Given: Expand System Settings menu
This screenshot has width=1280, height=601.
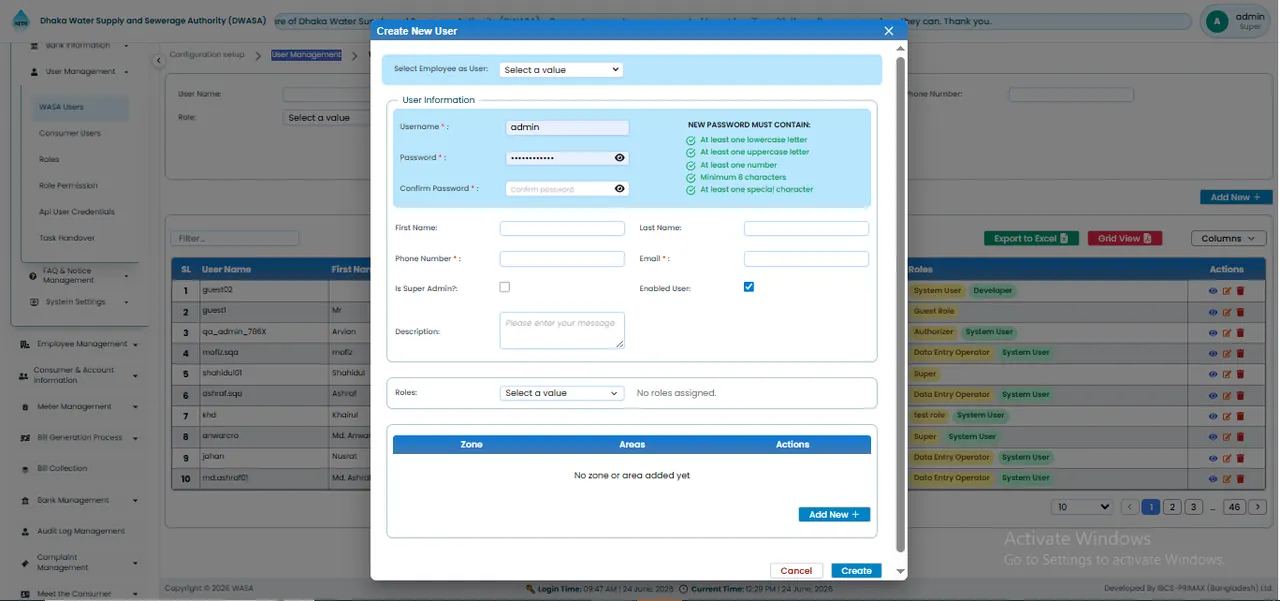Looking at the screenshot, I should 79,302.
